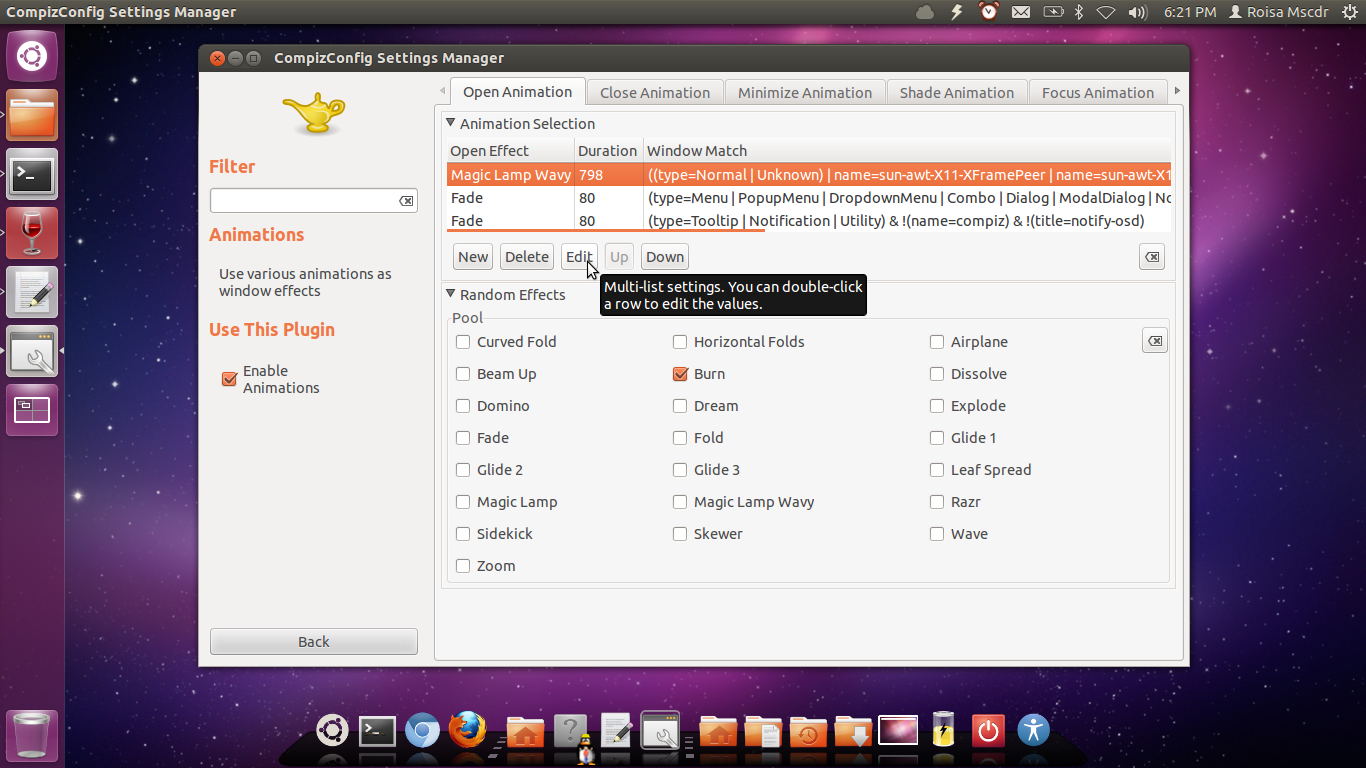Launch Firefox from the bottom dock
This screenshot has height=768, width=1366.
tap(467, 730)
